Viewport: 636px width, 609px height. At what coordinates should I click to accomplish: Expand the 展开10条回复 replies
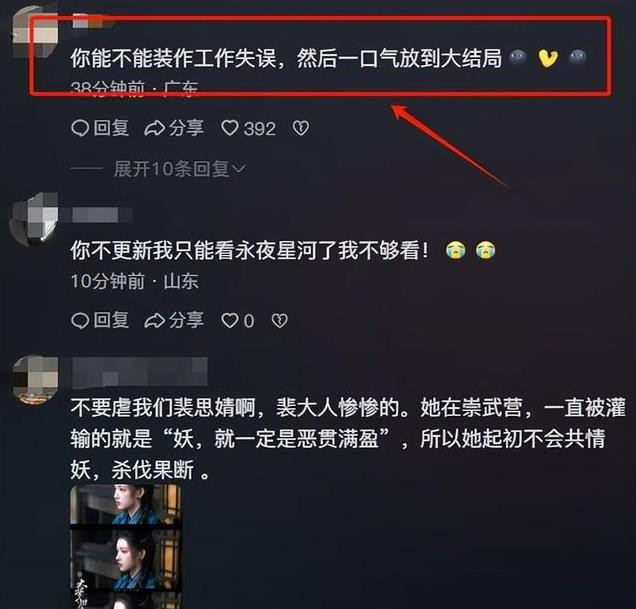[172, 169]
